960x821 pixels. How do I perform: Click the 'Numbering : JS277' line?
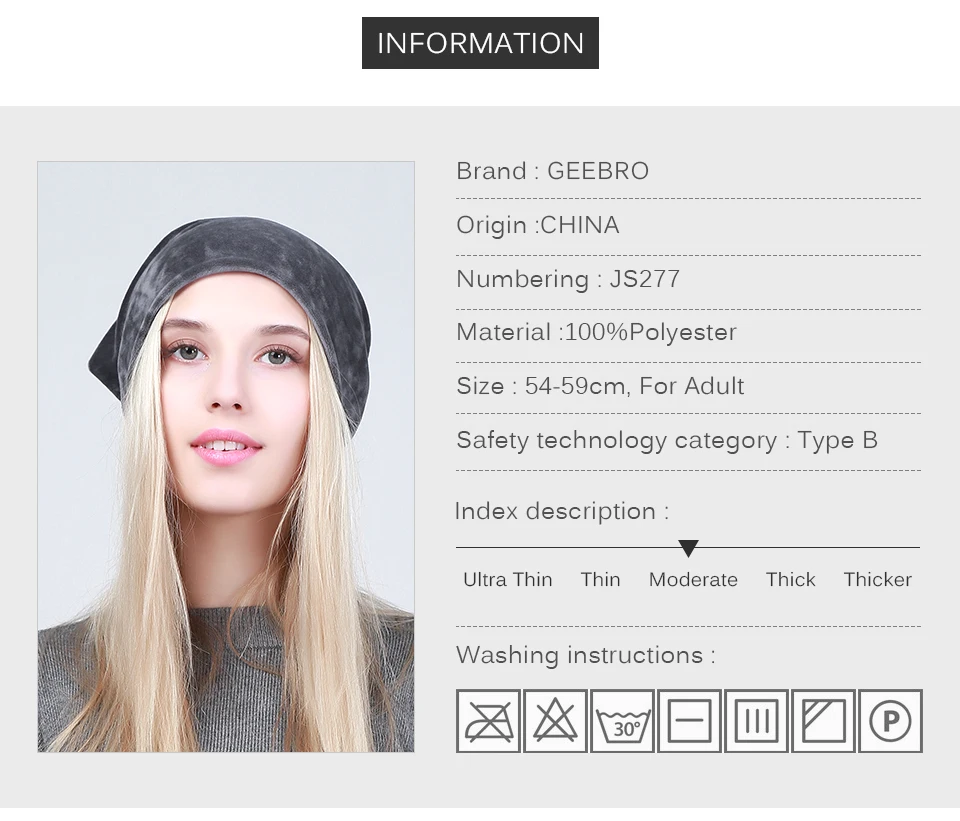568,279
